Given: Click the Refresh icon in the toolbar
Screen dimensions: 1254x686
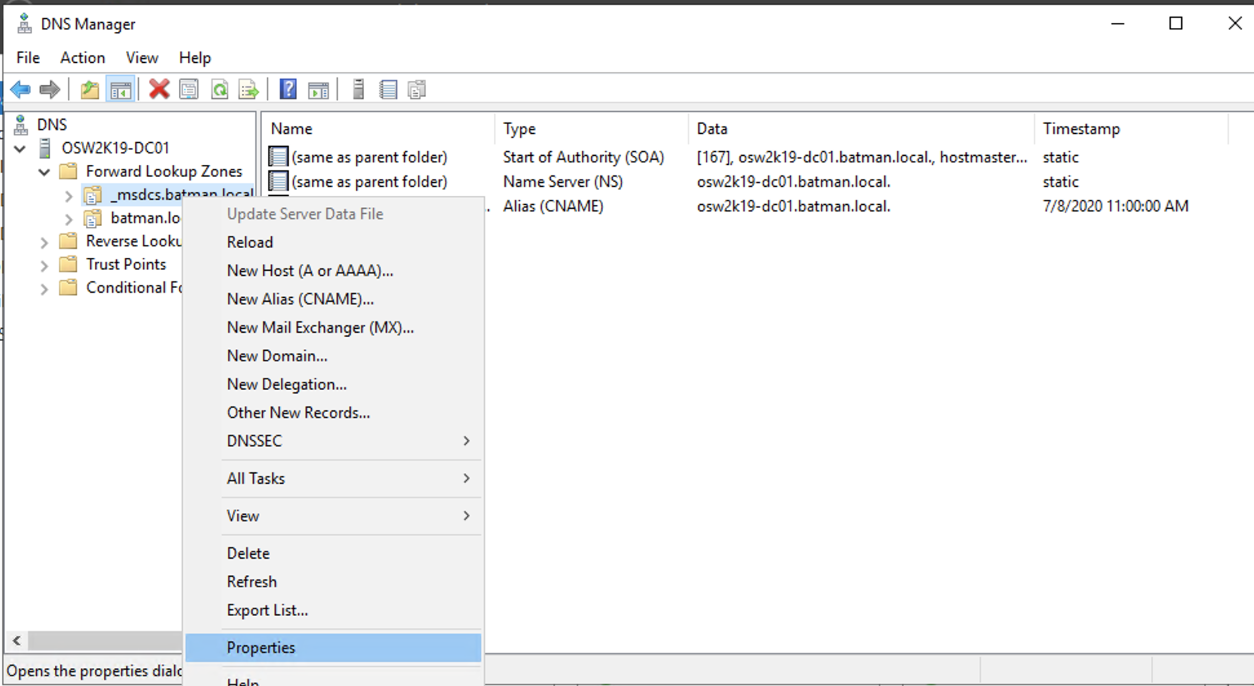Looking at the screenshot, I should [218, 89].
